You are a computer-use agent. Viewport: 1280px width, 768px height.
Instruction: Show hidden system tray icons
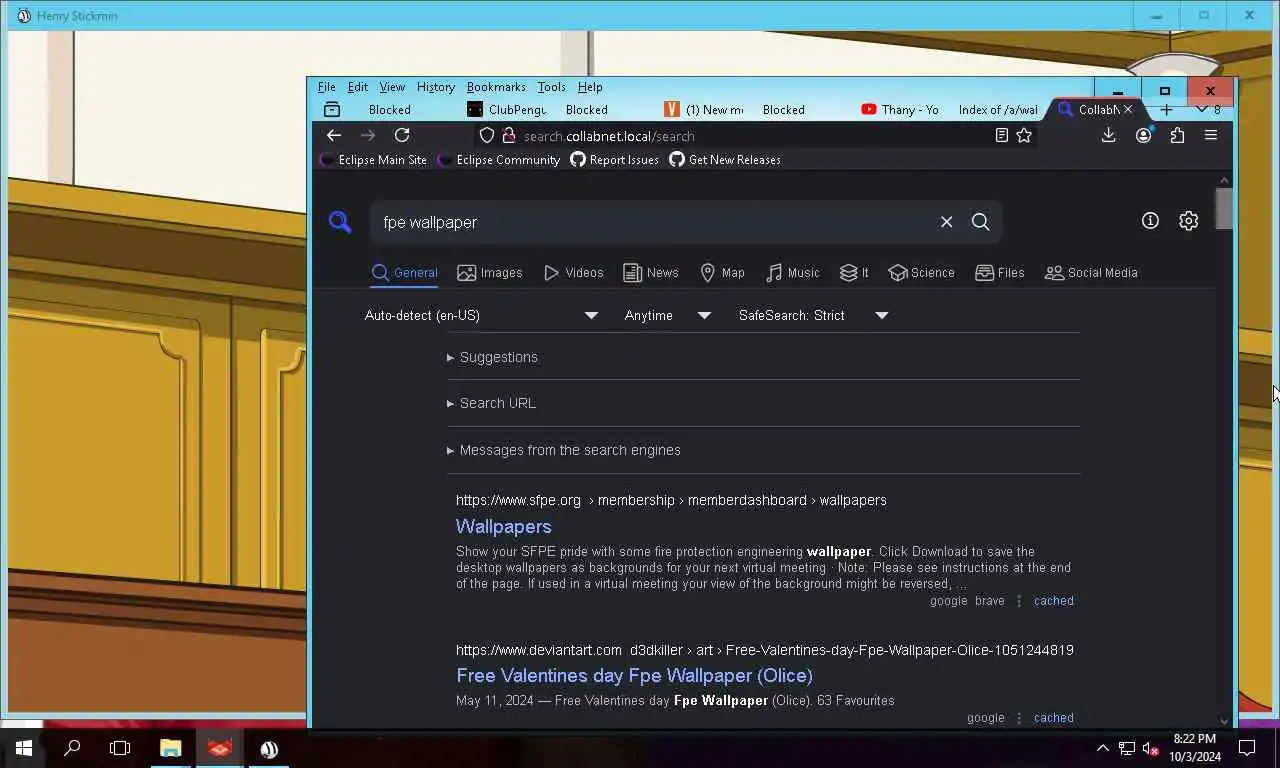pos(1102,748)
